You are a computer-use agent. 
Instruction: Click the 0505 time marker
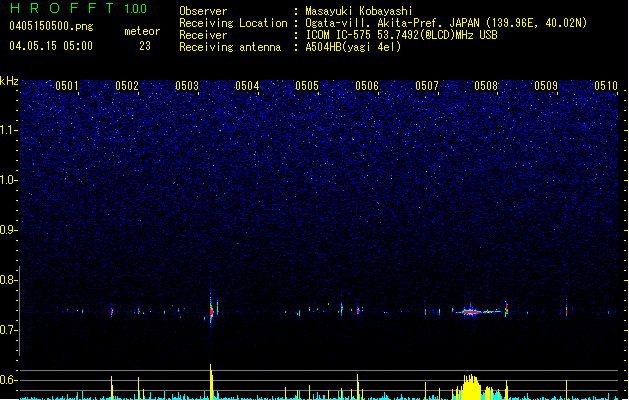307,86
